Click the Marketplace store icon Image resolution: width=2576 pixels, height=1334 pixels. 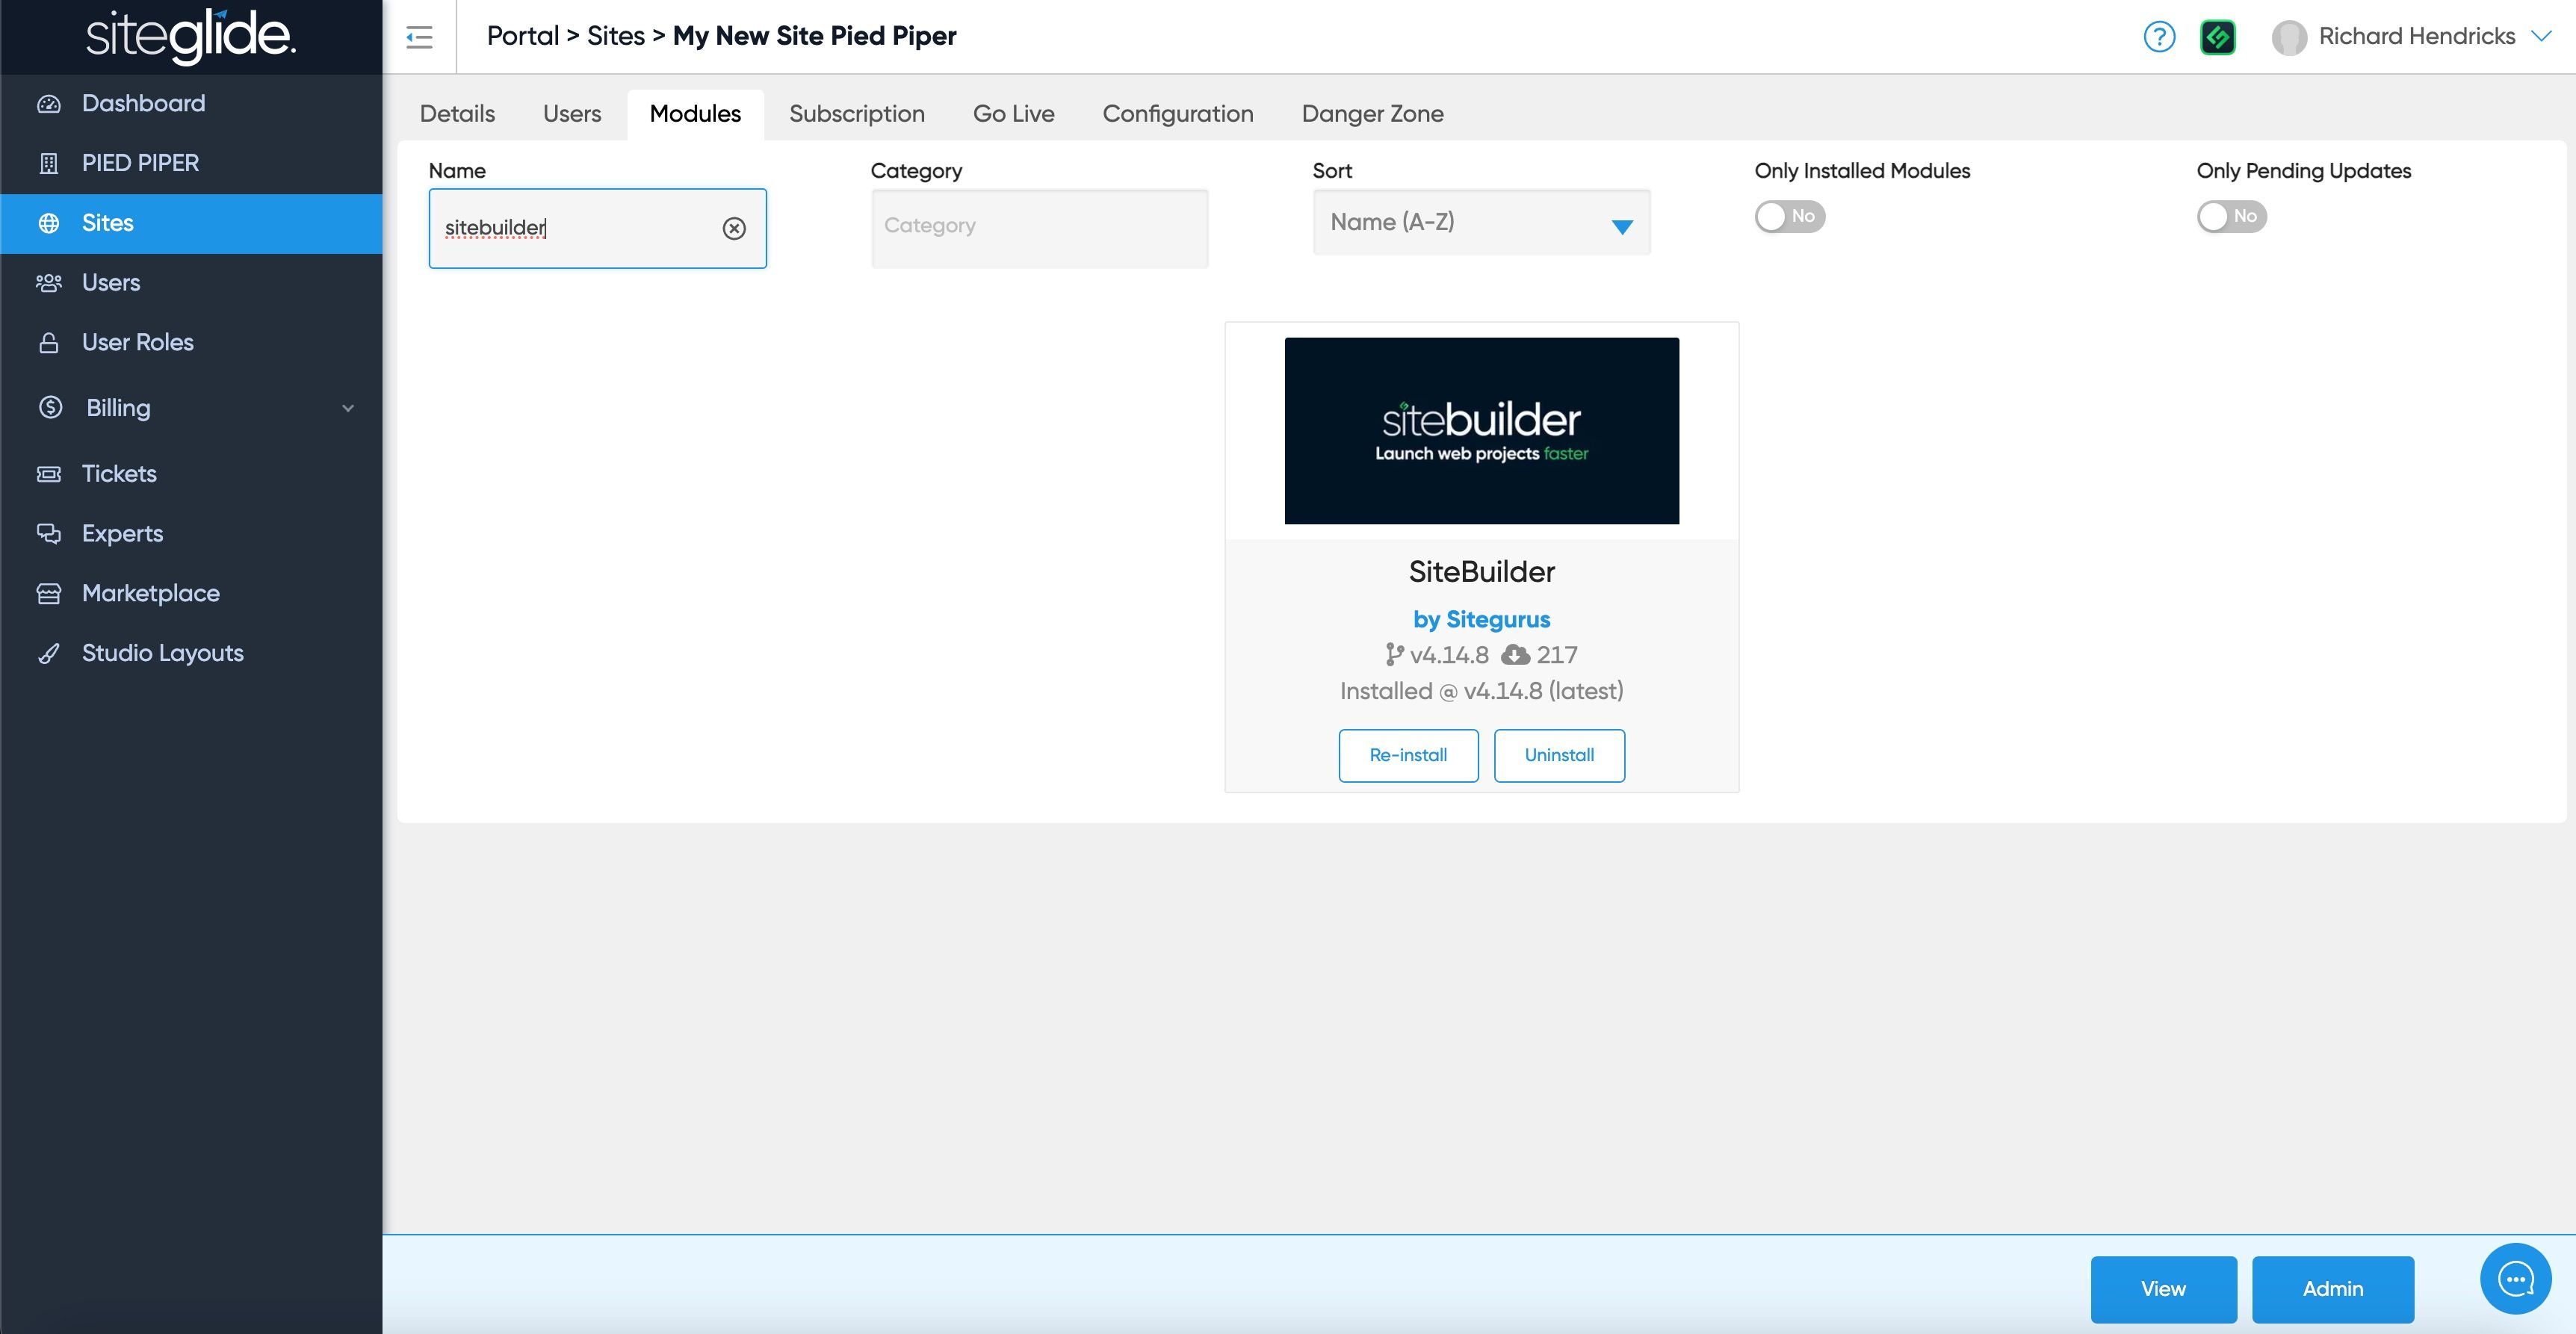[x=49, y=594]
